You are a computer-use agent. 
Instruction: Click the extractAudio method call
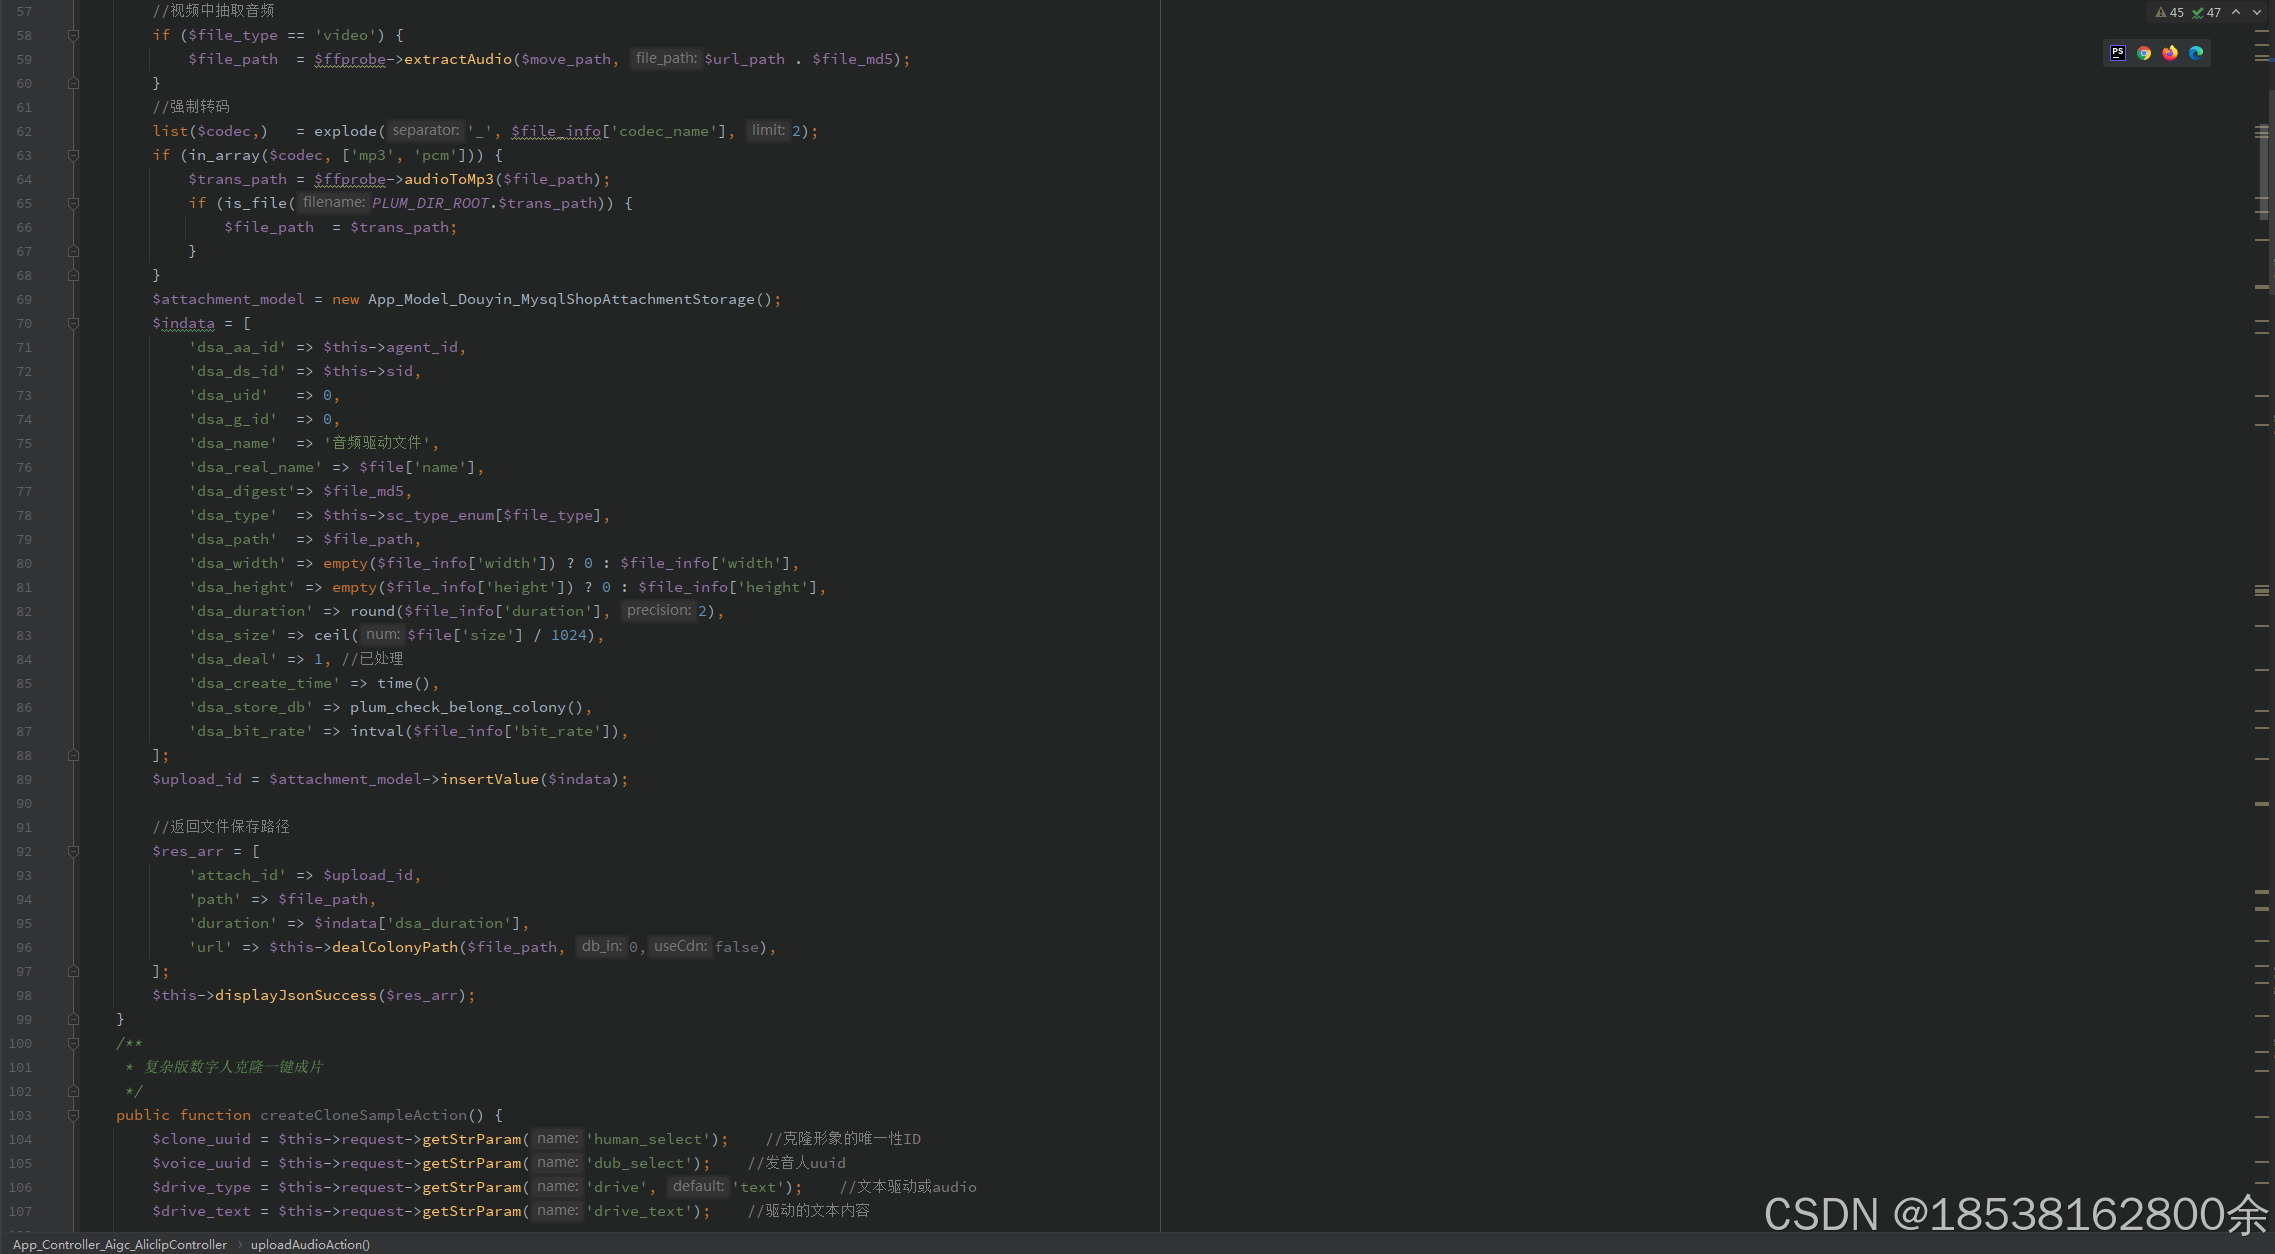pos(457,59)
